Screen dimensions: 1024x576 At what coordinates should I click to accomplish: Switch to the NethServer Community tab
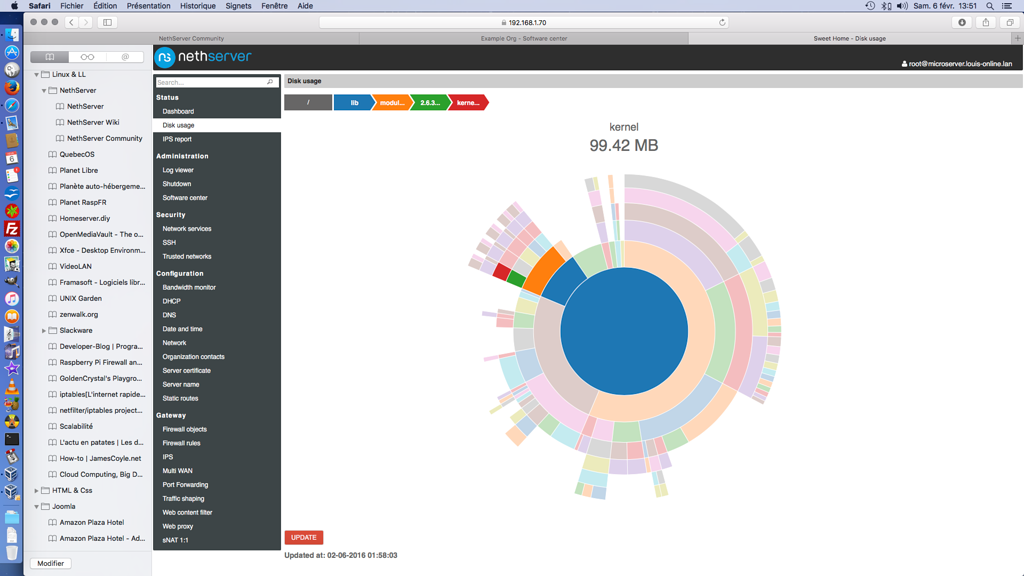tap(191, 39)
